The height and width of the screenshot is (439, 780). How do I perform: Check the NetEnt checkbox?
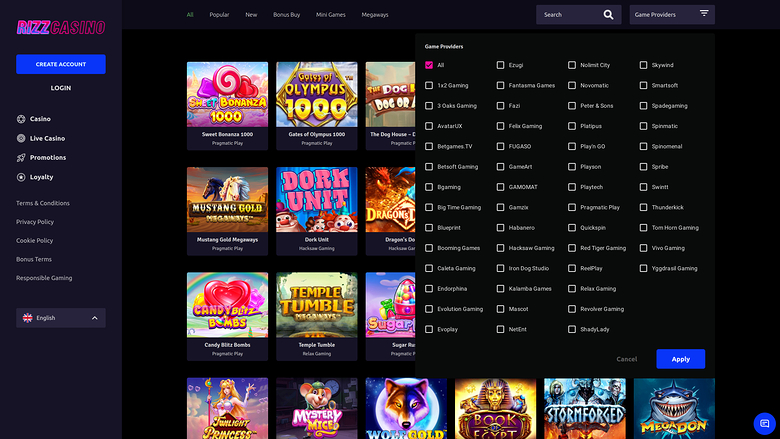click(x=500, y=329)
